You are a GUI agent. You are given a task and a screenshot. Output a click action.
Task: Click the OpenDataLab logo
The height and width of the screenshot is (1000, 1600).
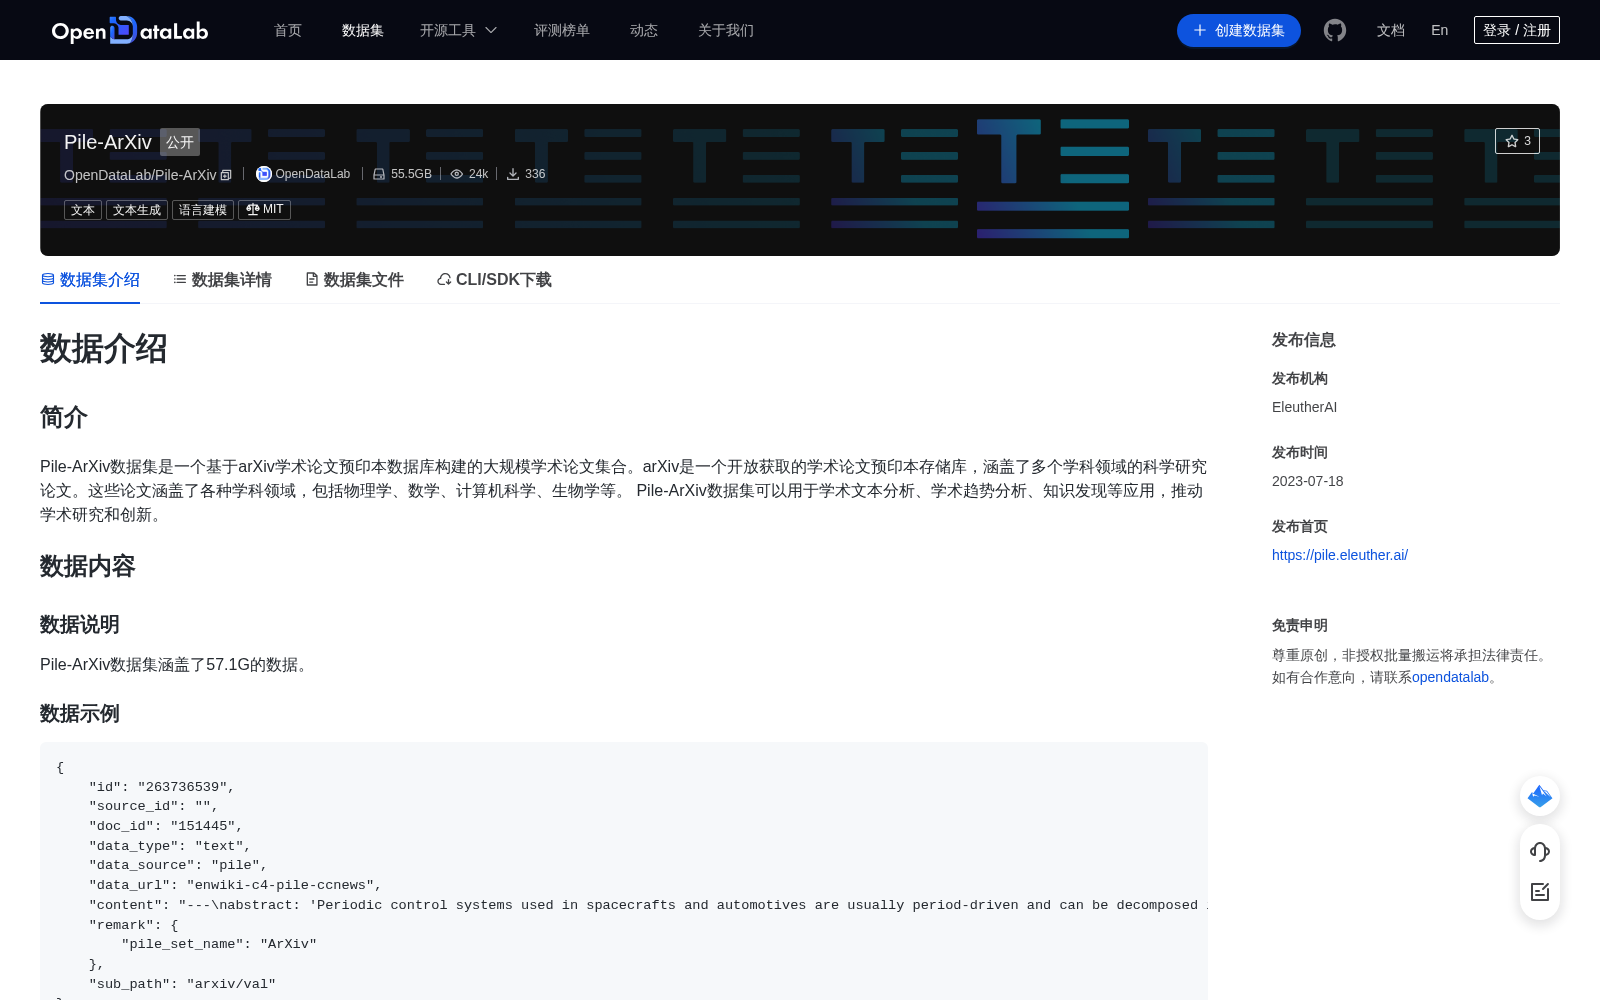click(130, 30)
